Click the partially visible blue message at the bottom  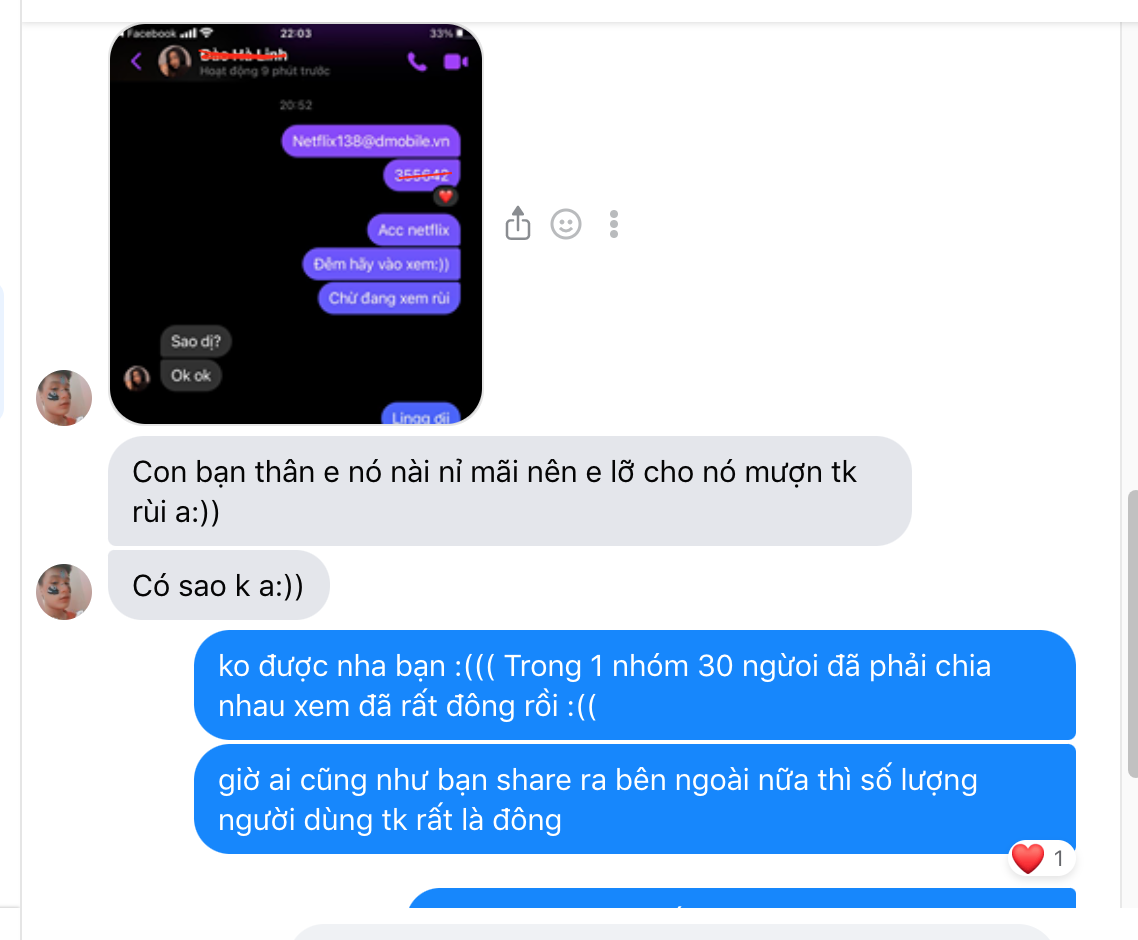741,898
